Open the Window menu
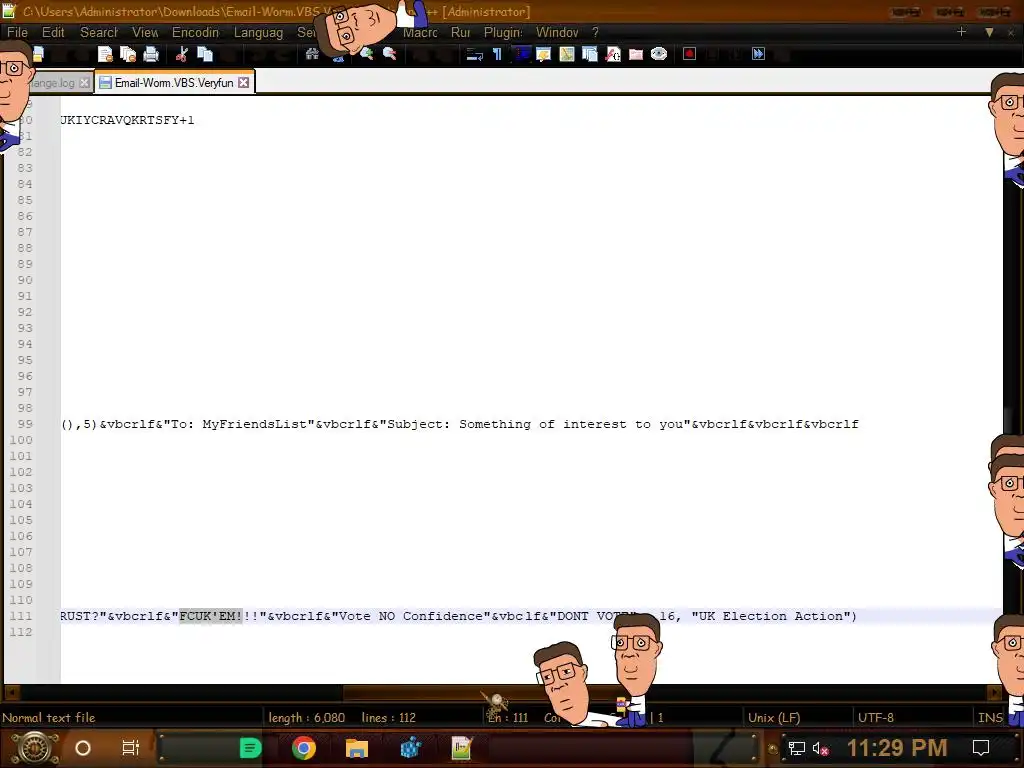The height and width of the screenshot is (768, 1024). tap(557, 32)
